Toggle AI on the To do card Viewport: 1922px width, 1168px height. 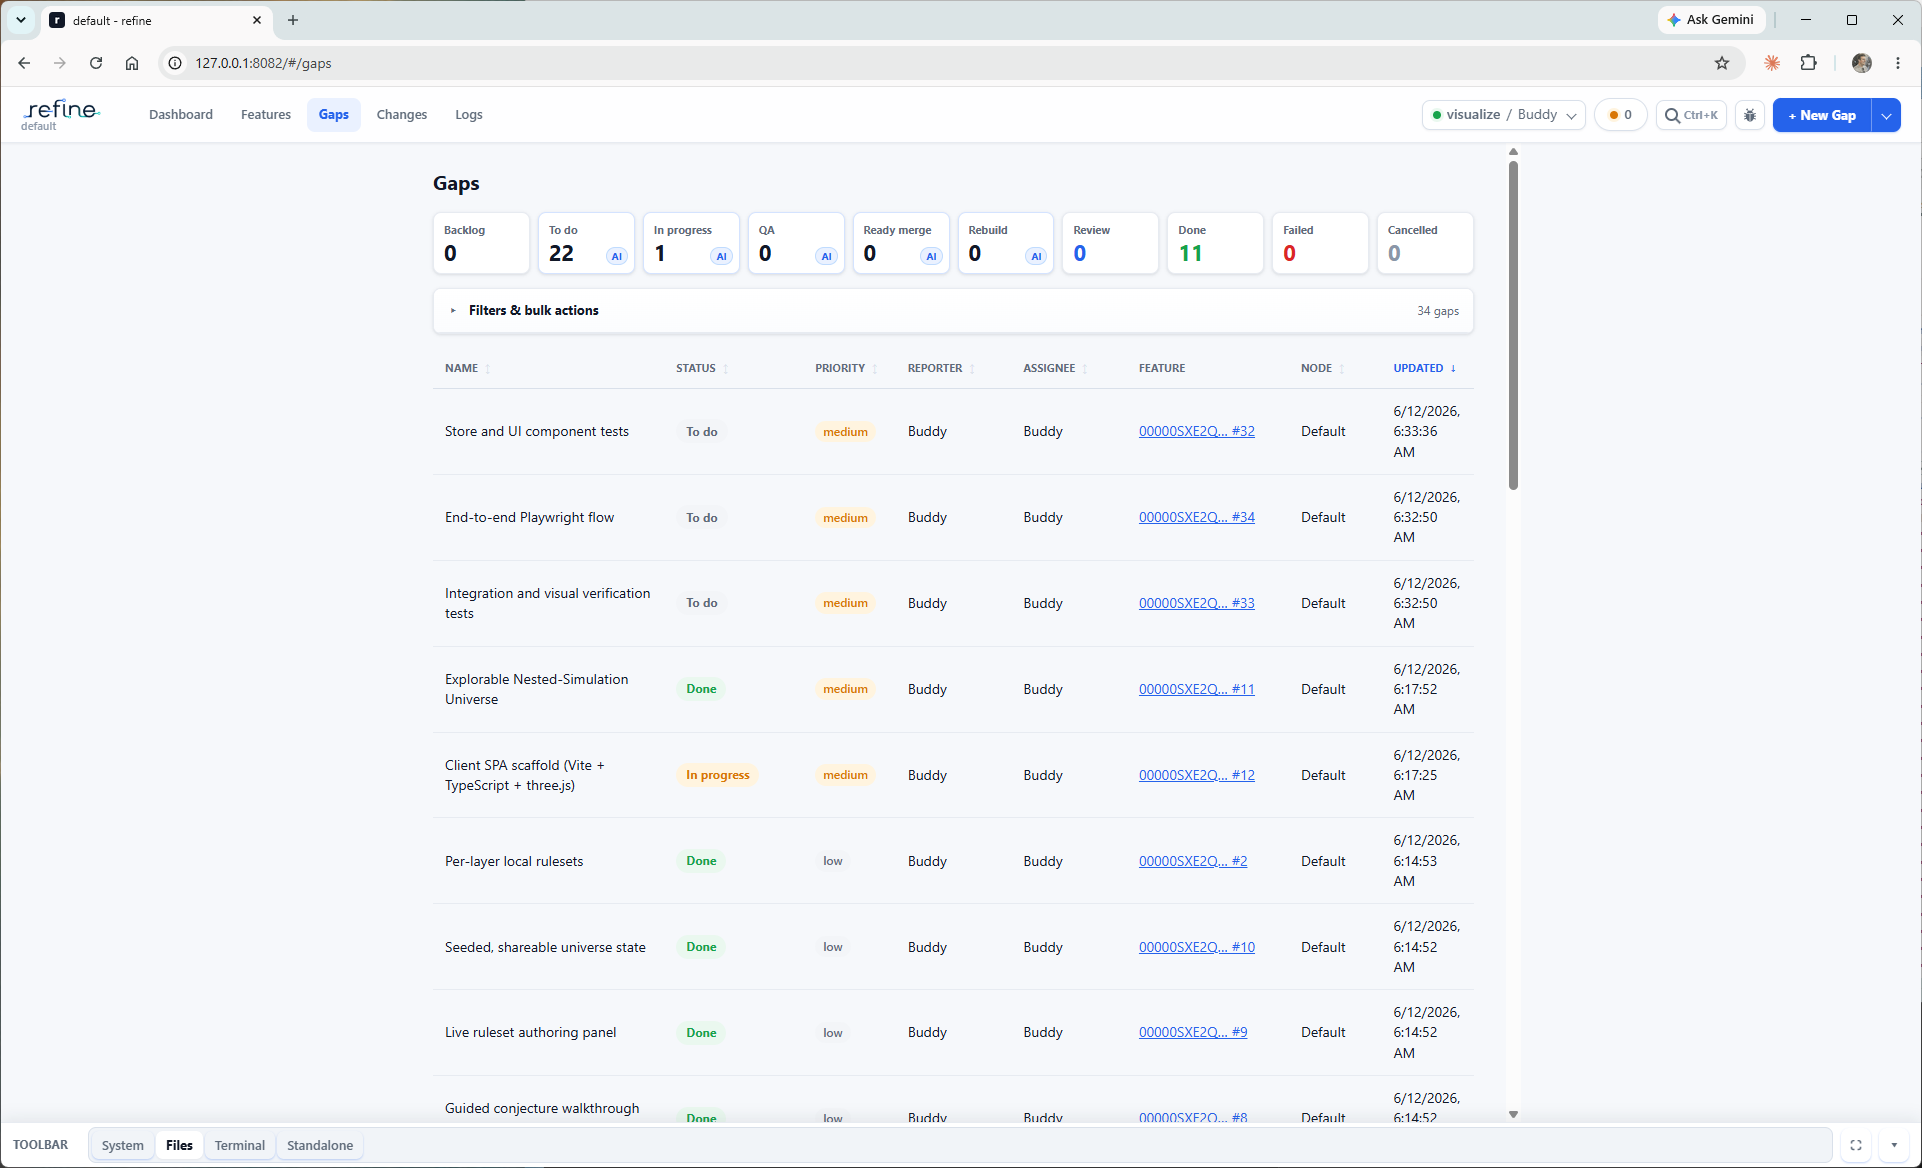click(x=617, y=256)
